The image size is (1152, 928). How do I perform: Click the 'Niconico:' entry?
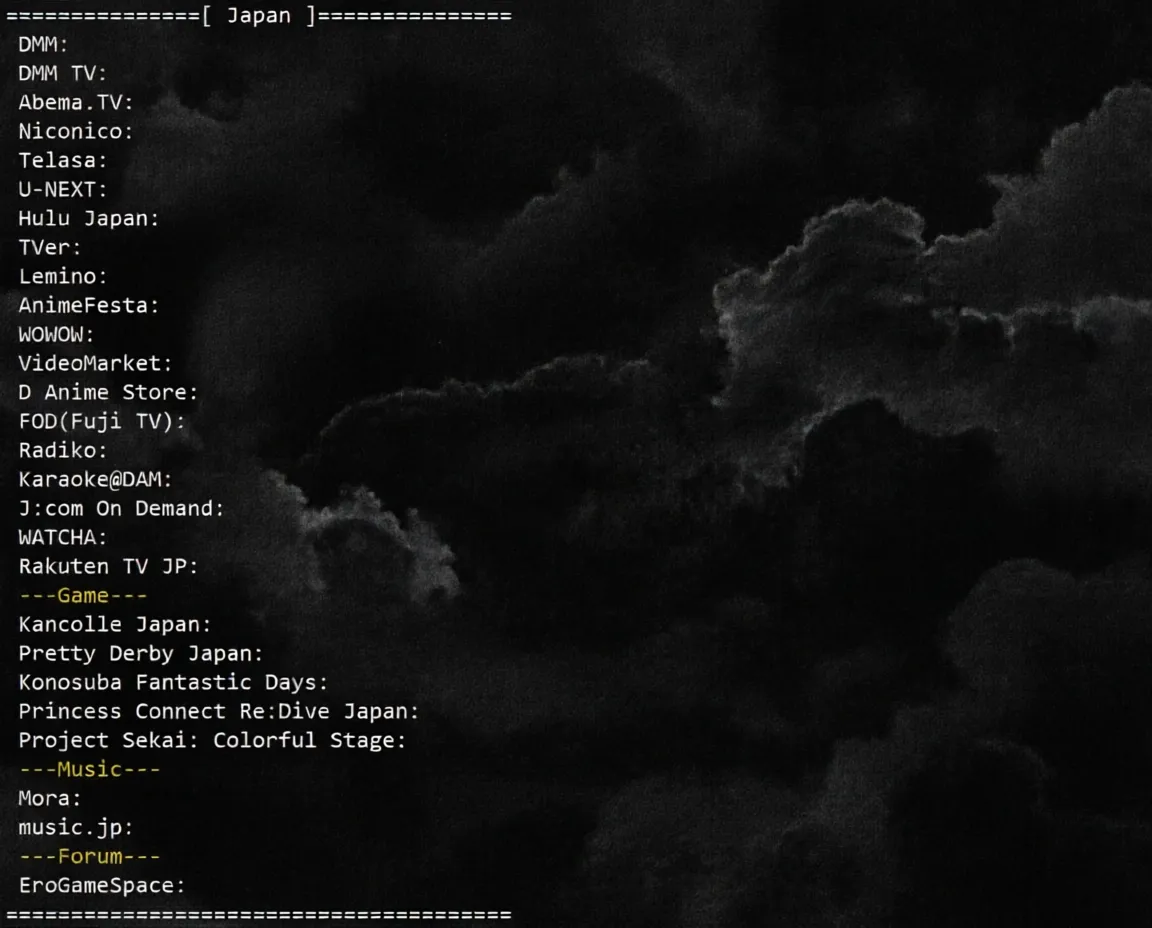[x=76, y=132]
